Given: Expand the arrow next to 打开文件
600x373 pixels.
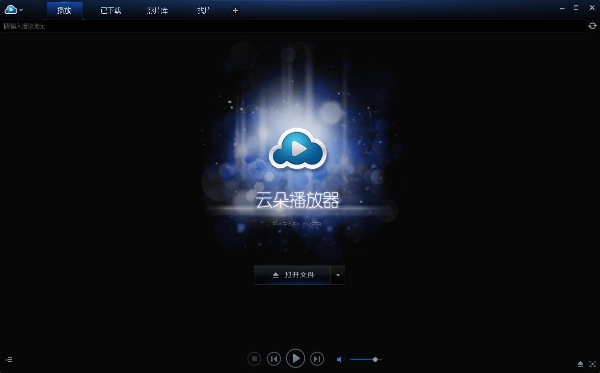Looking at the screenshot, I should point(338,275).
